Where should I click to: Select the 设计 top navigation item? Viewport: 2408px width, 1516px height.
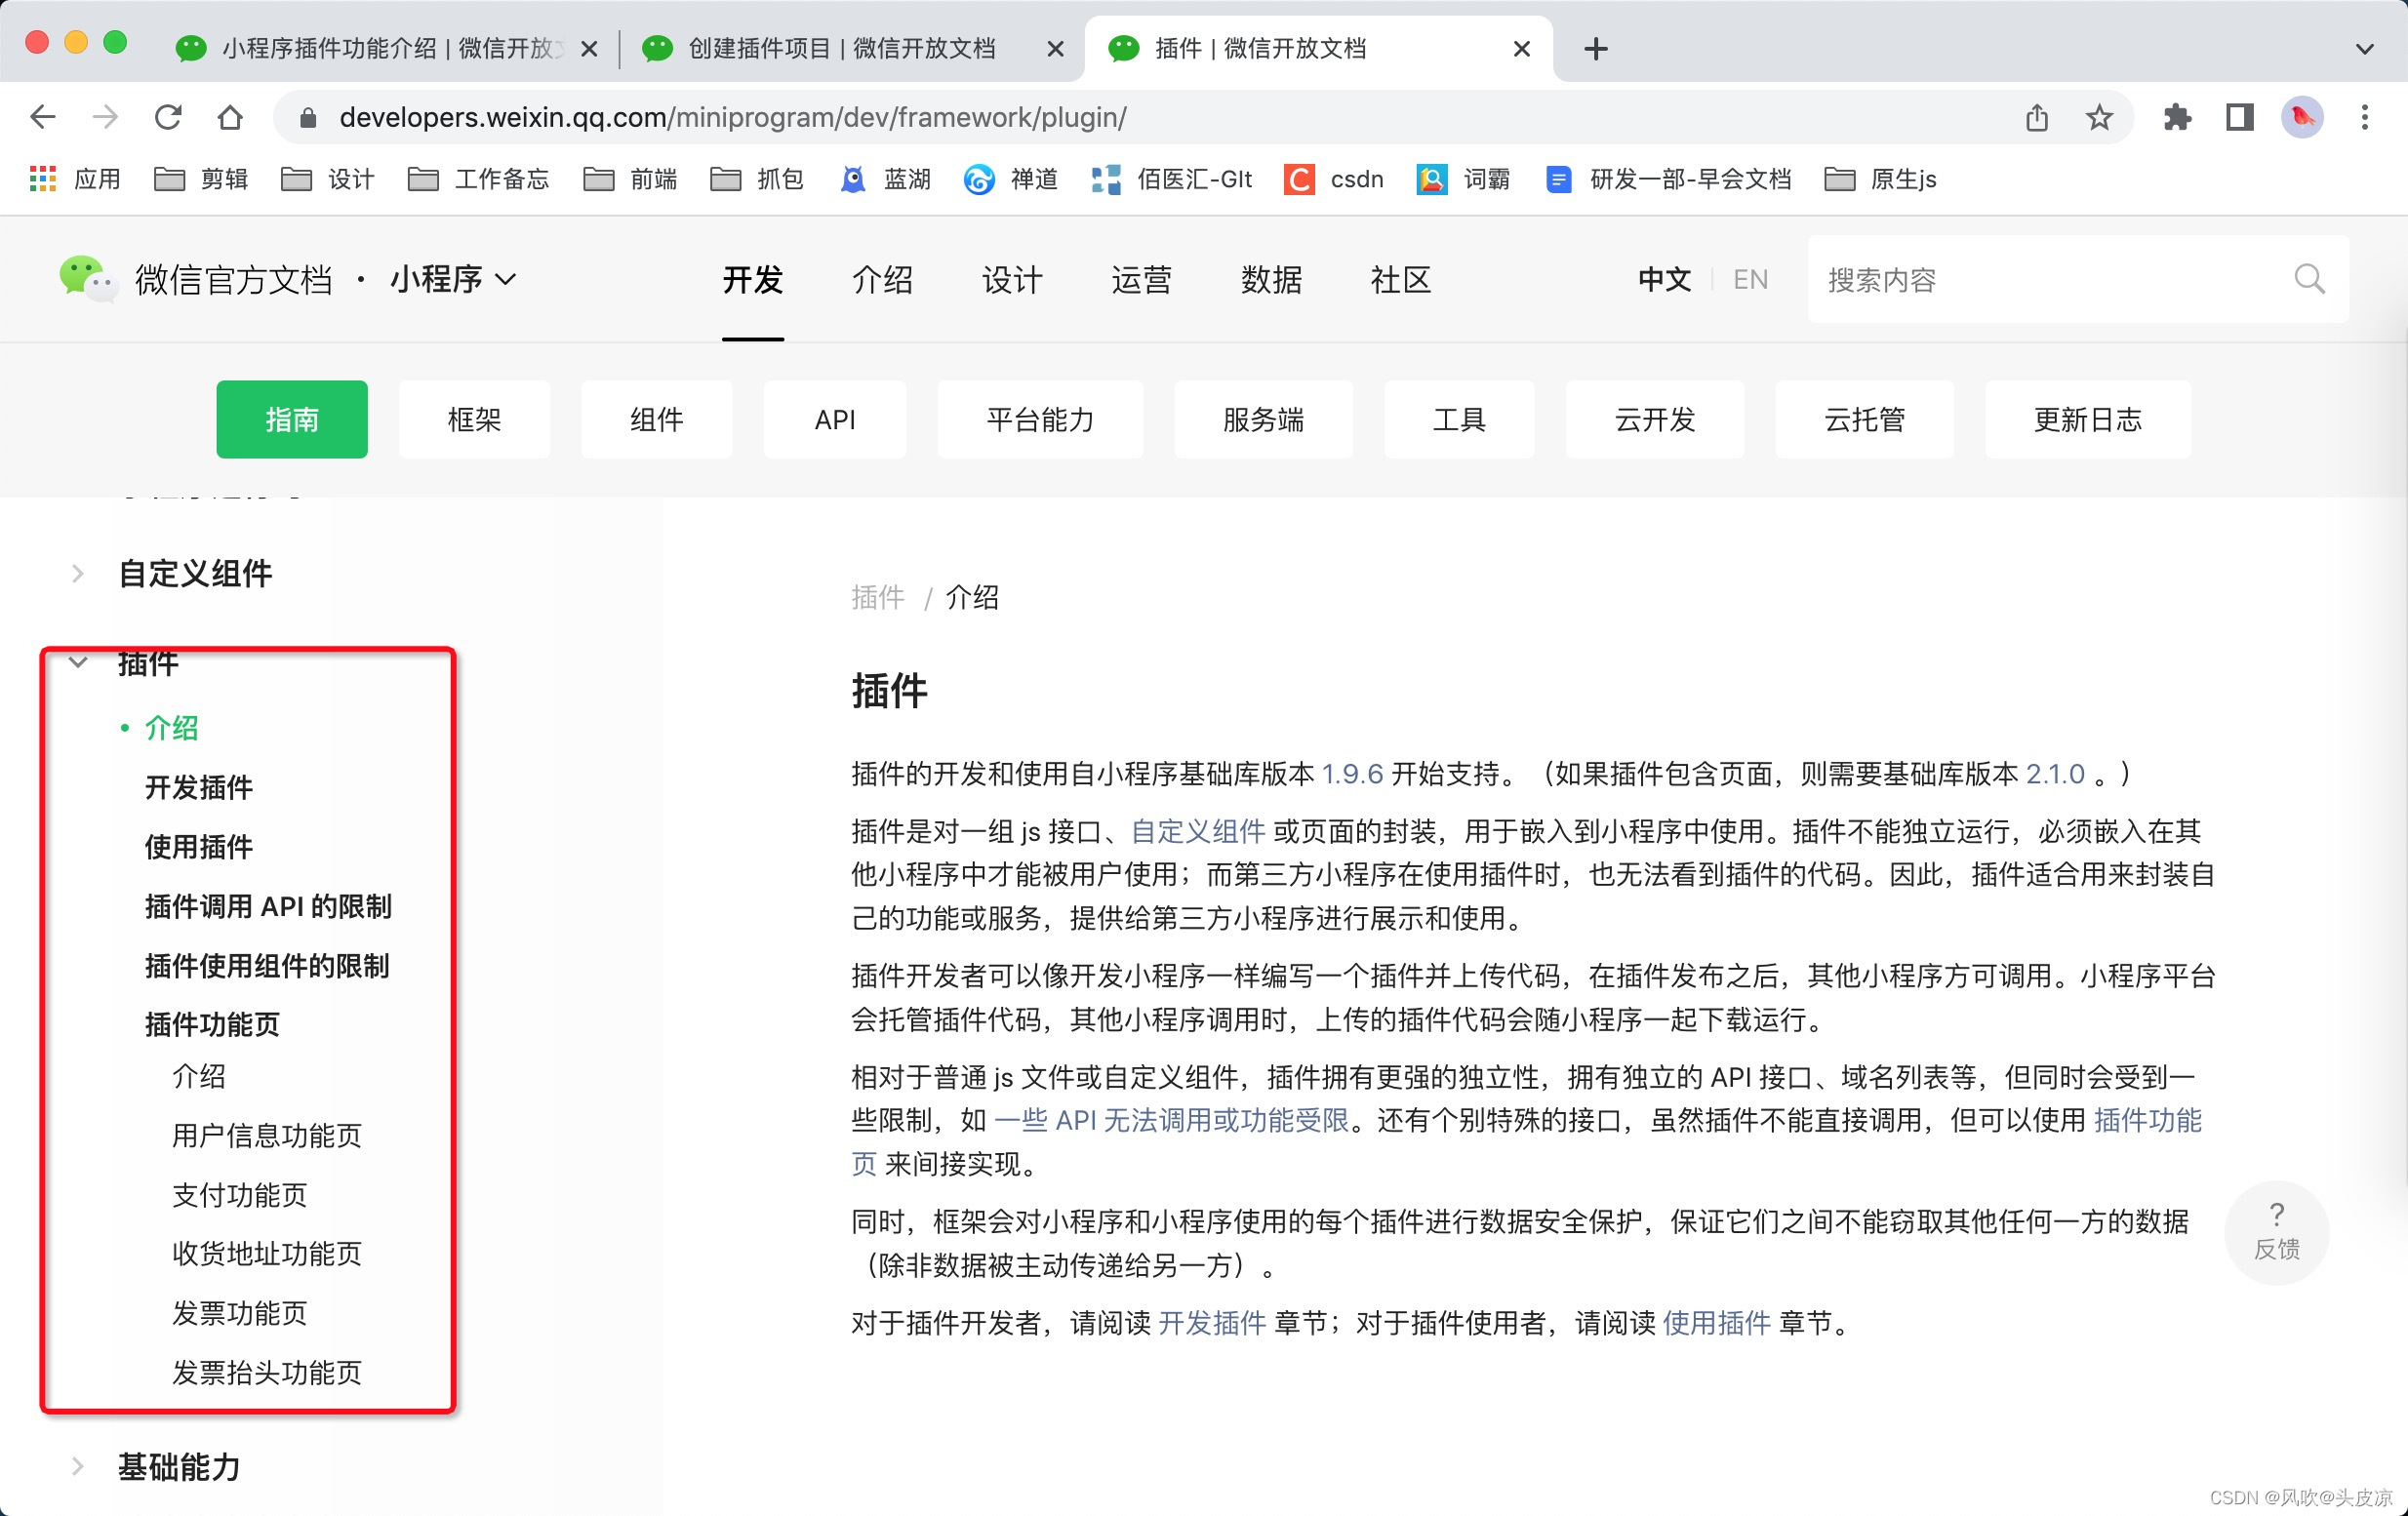pos(1012,279)
